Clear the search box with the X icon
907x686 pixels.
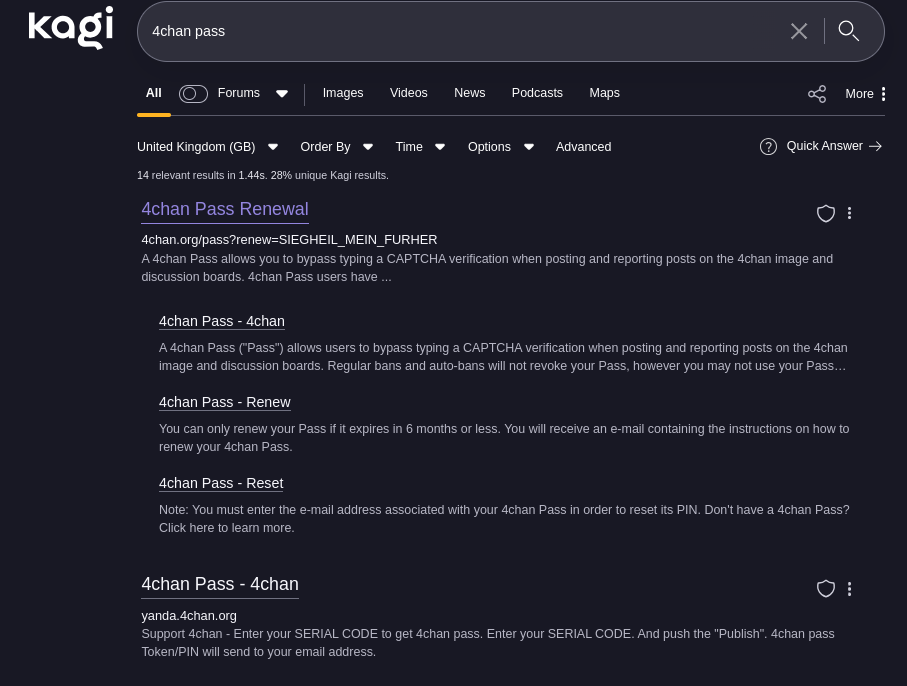[799, 31]
